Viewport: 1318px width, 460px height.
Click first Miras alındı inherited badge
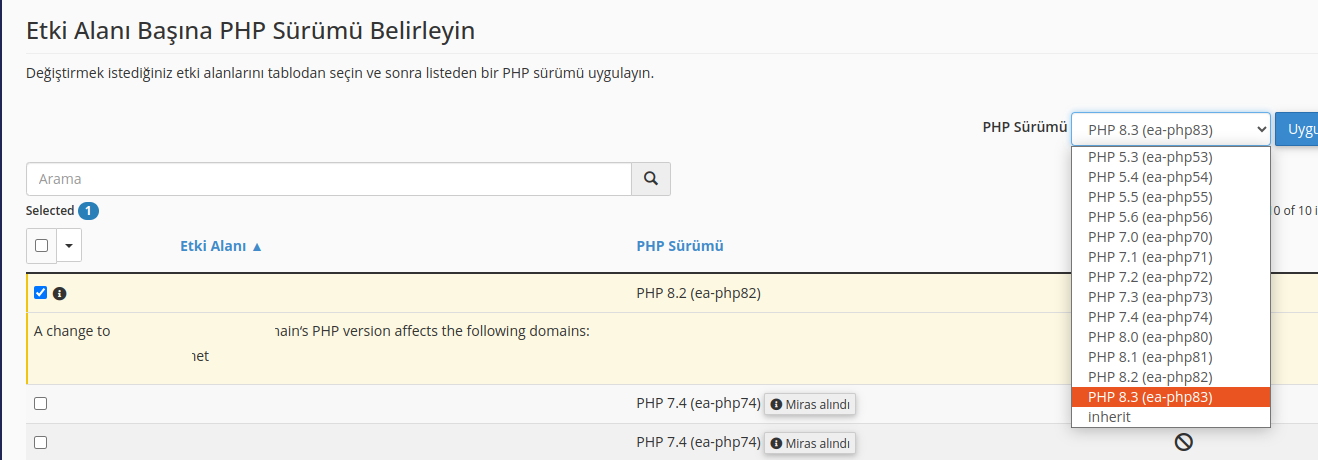810,404
